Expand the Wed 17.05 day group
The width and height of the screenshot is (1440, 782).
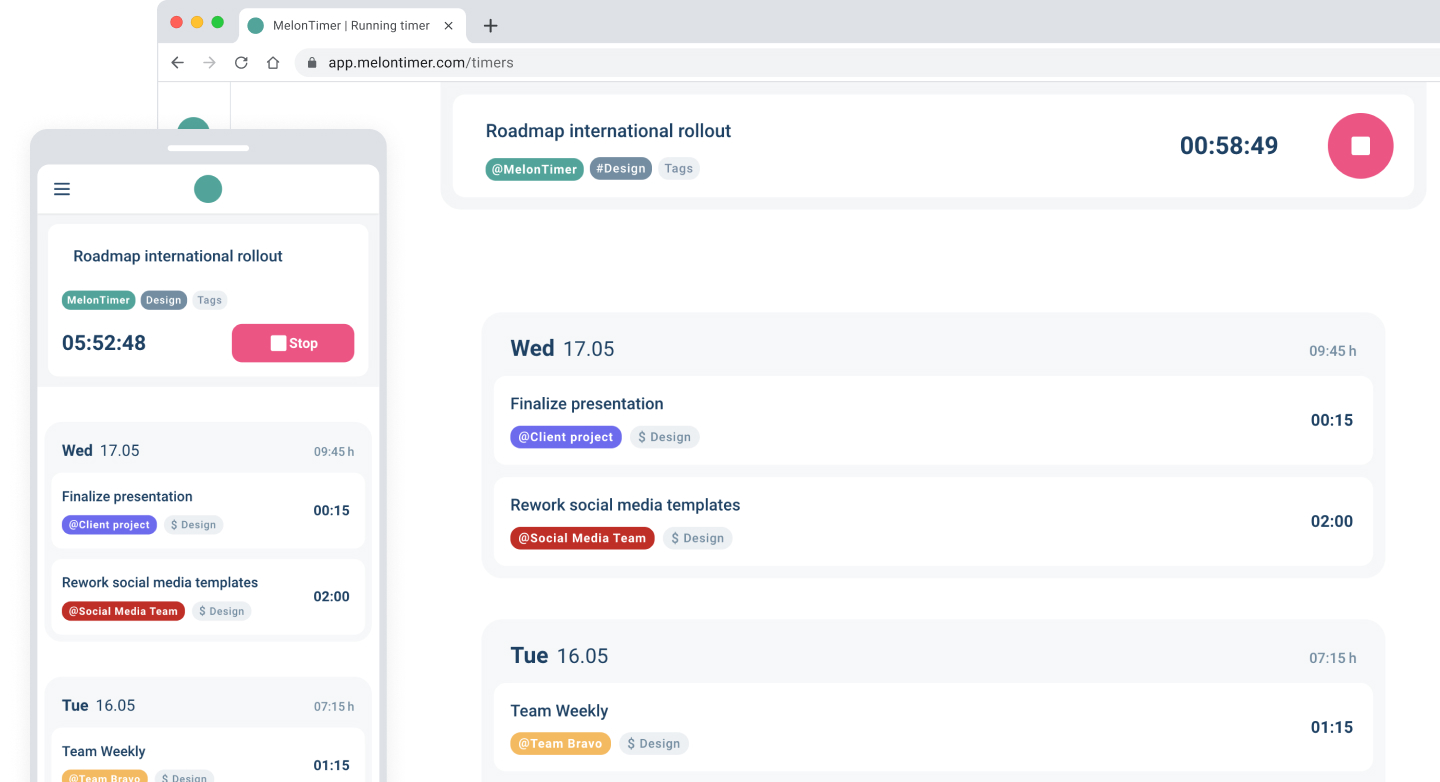click(560, 348)
